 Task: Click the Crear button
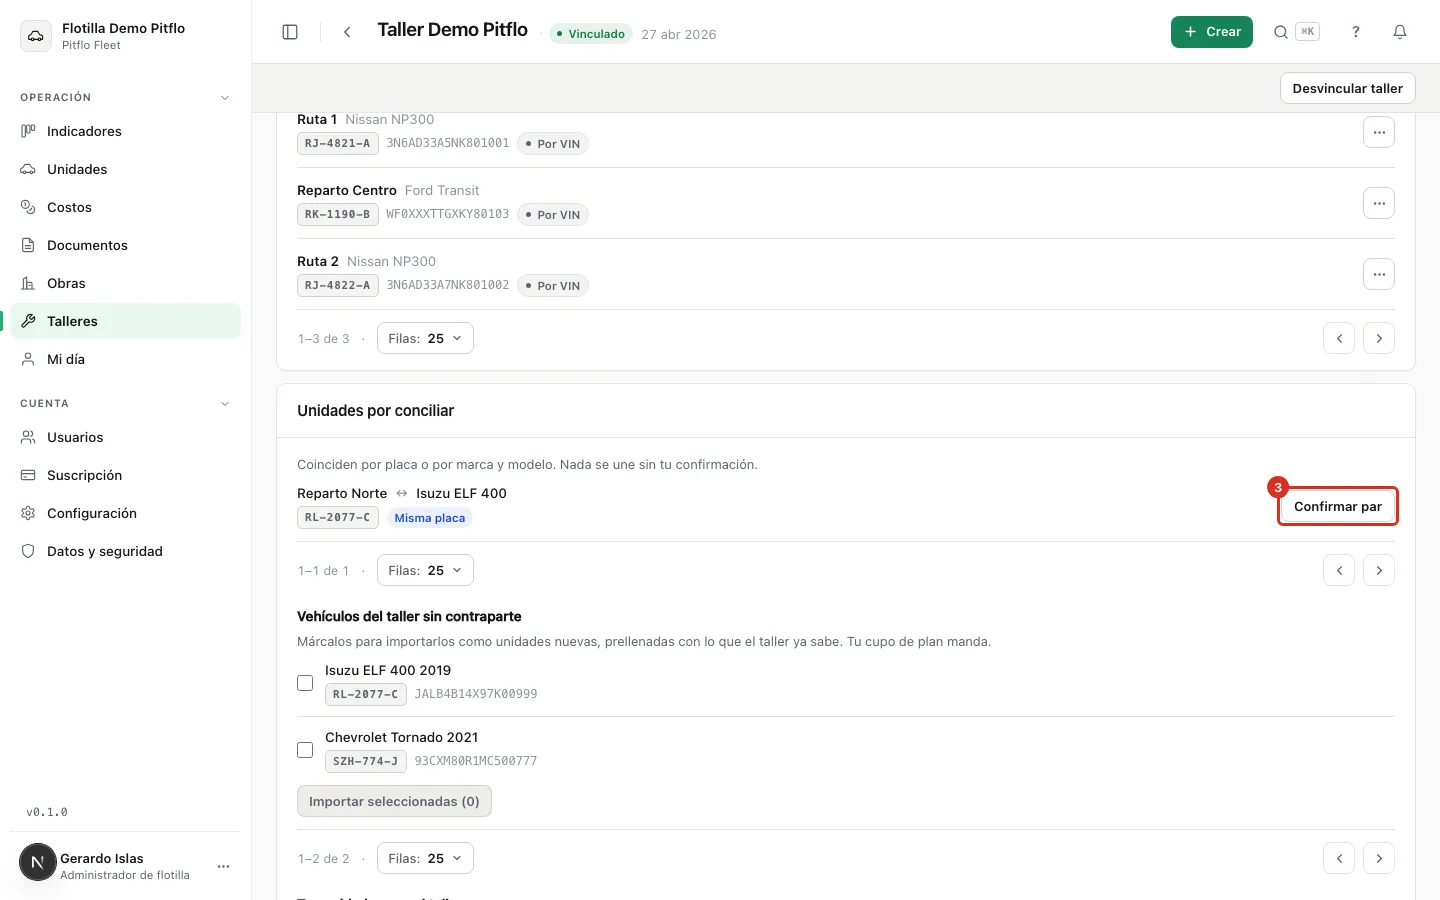click(x=1212, y=32)
